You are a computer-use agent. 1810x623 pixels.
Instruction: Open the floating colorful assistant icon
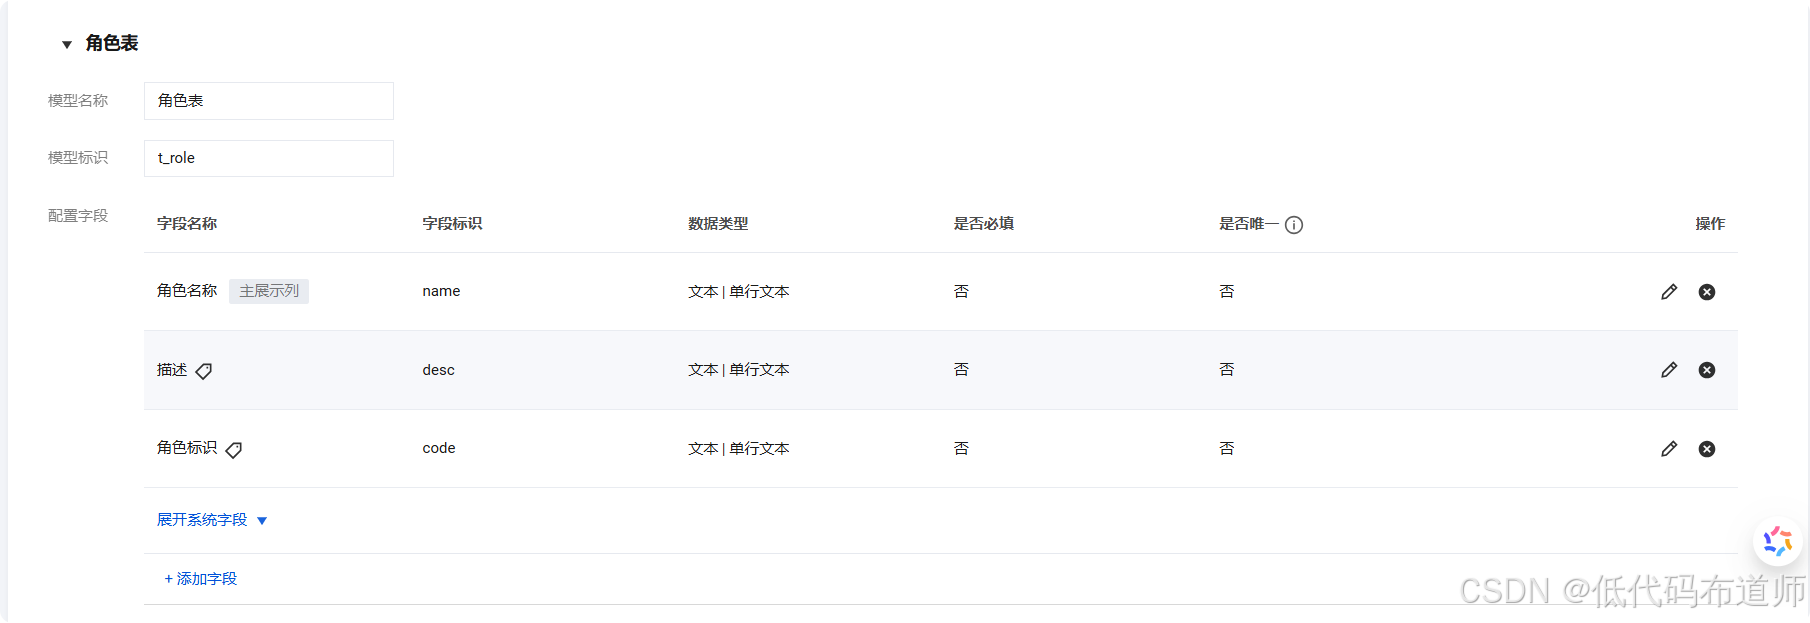pyautogui.click(x=1778, y=541)
